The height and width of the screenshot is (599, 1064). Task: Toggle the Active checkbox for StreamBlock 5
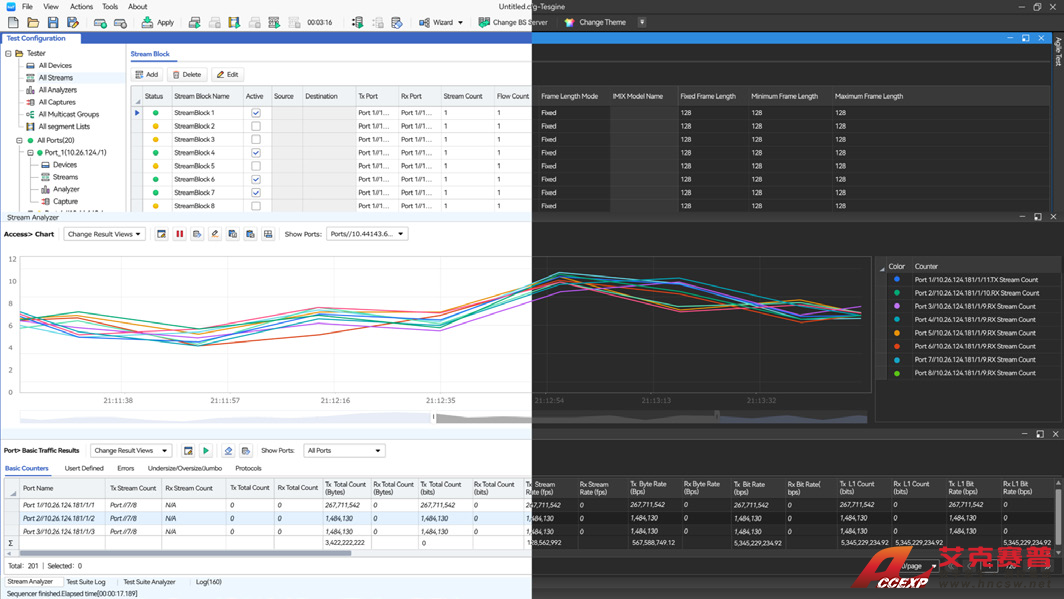(x=256, y=166)
